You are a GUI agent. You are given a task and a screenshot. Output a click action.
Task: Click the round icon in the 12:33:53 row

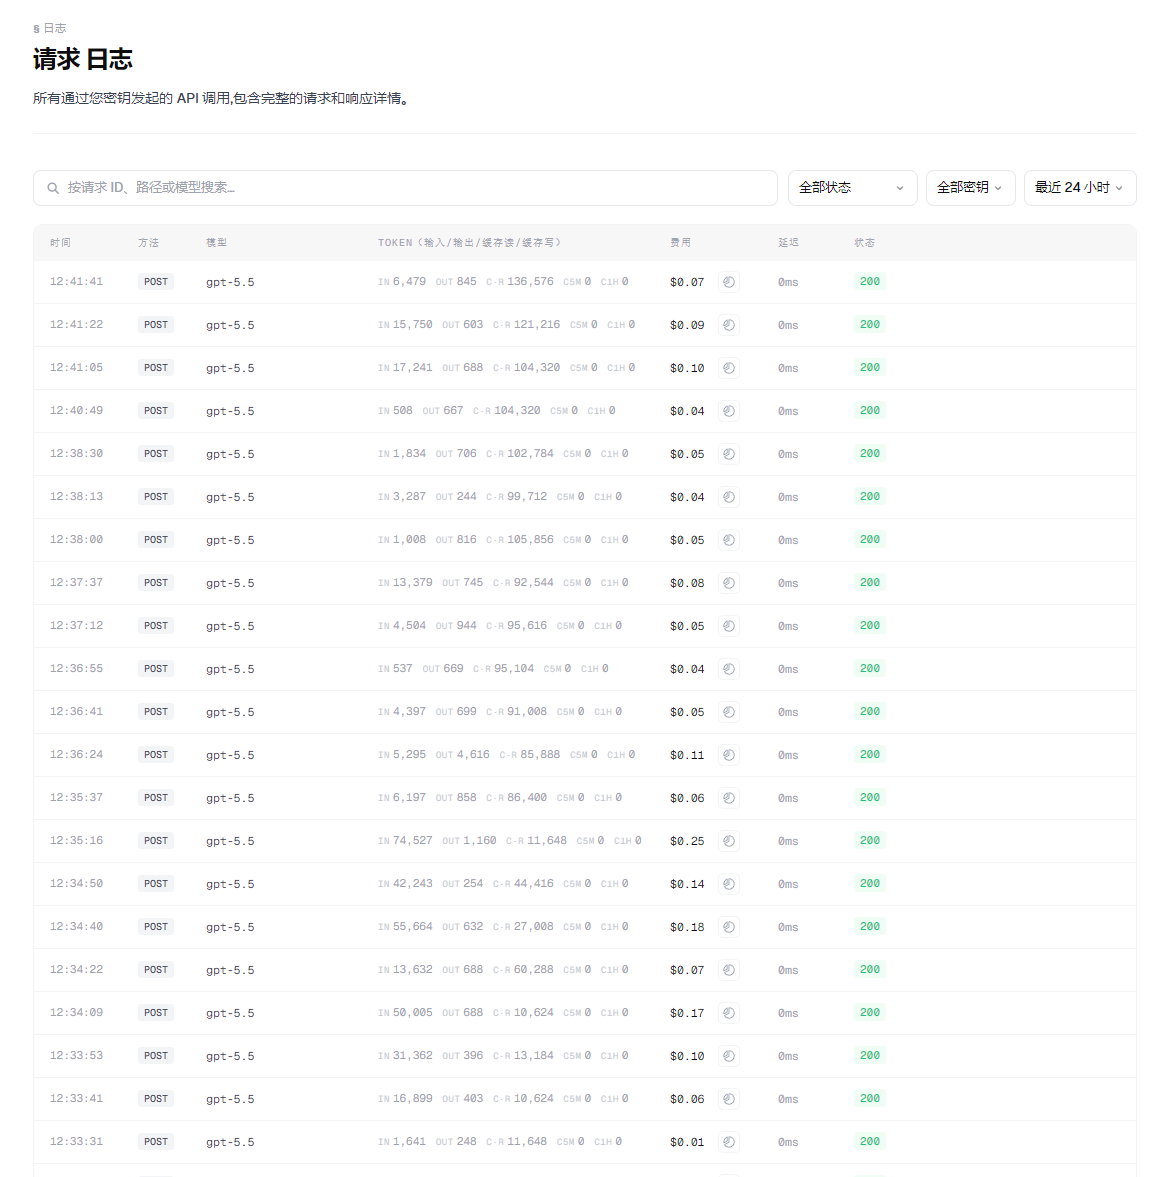tap(729, 1056)
